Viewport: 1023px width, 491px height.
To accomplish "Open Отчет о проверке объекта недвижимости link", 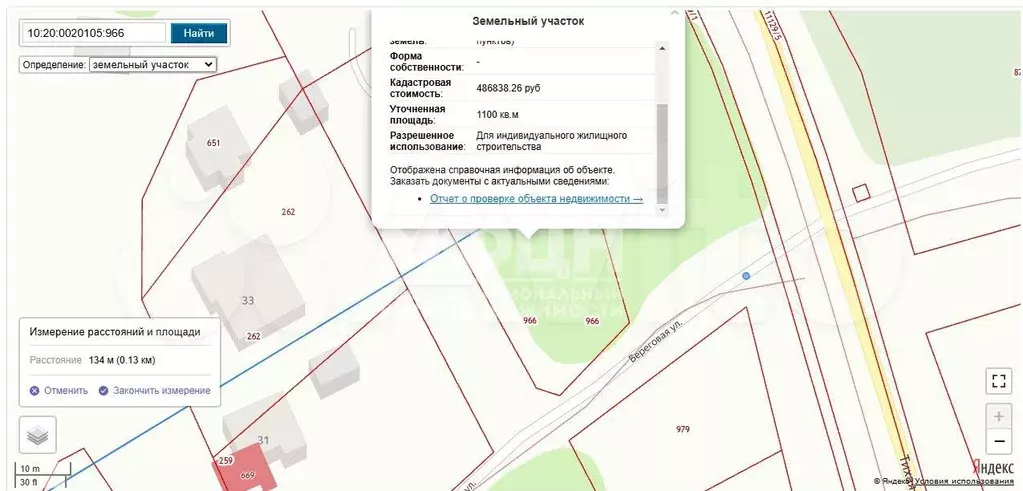I will pos(536,199).
